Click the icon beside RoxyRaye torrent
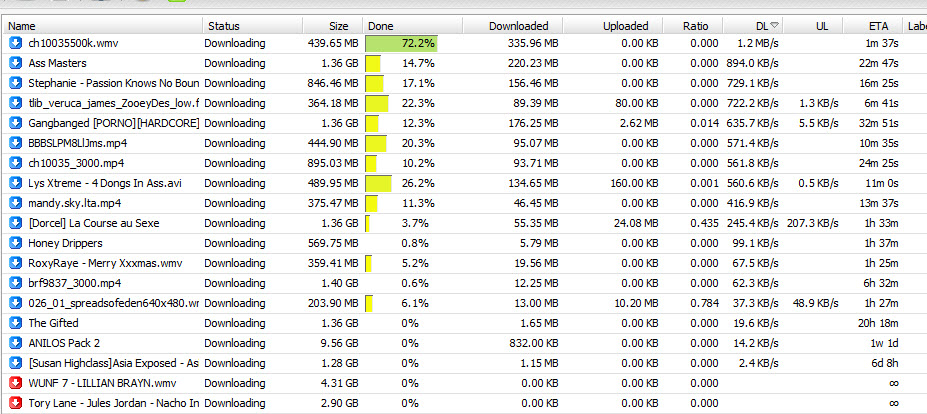The height and width of the screenshot is (414, 927). coord(15,263)
